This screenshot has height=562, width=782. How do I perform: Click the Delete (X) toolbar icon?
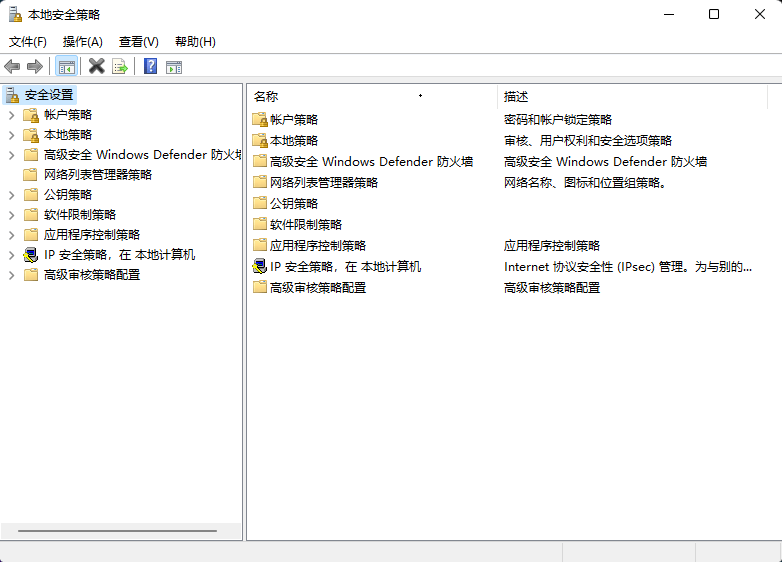coord(96,66)
